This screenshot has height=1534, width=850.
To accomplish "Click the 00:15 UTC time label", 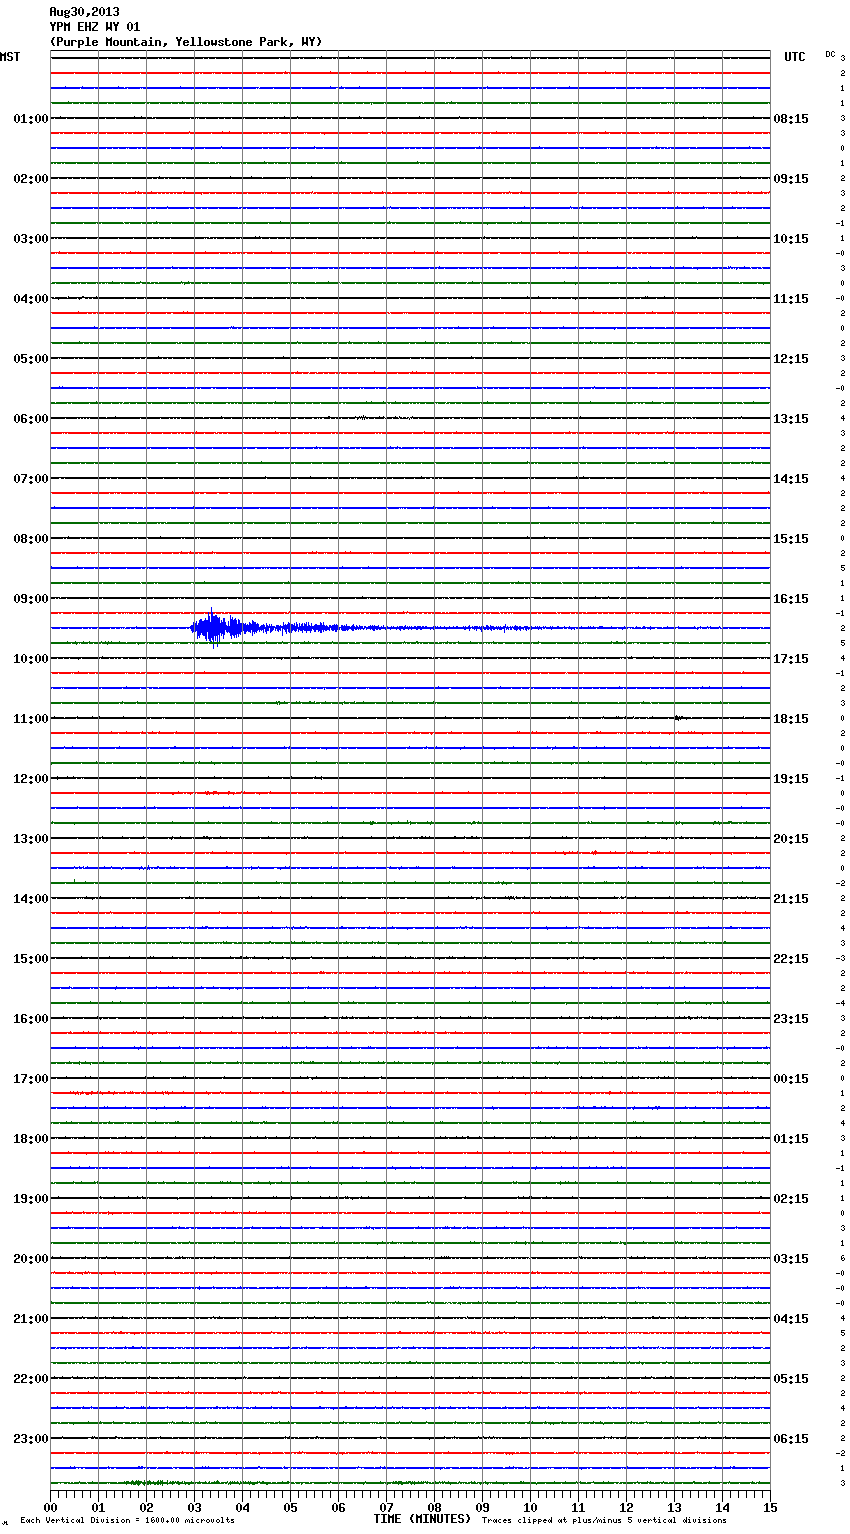I will coord(791,1078).
